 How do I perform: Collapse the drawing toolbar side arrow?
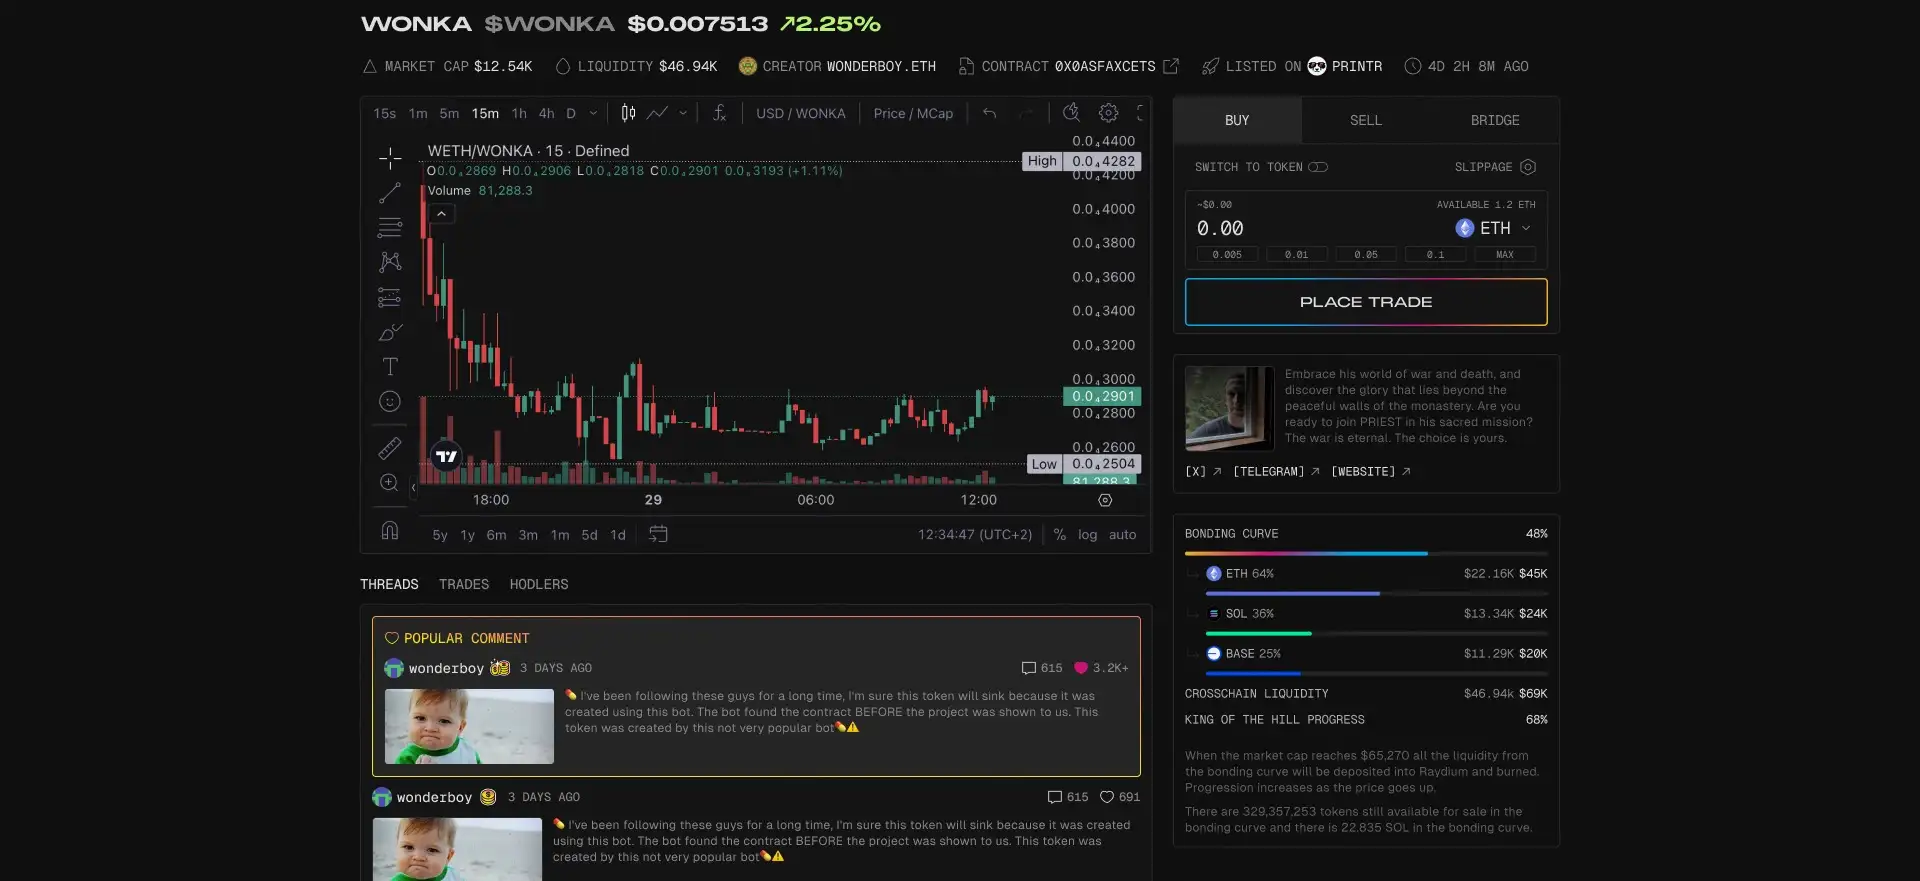click(x=413, y=488)
